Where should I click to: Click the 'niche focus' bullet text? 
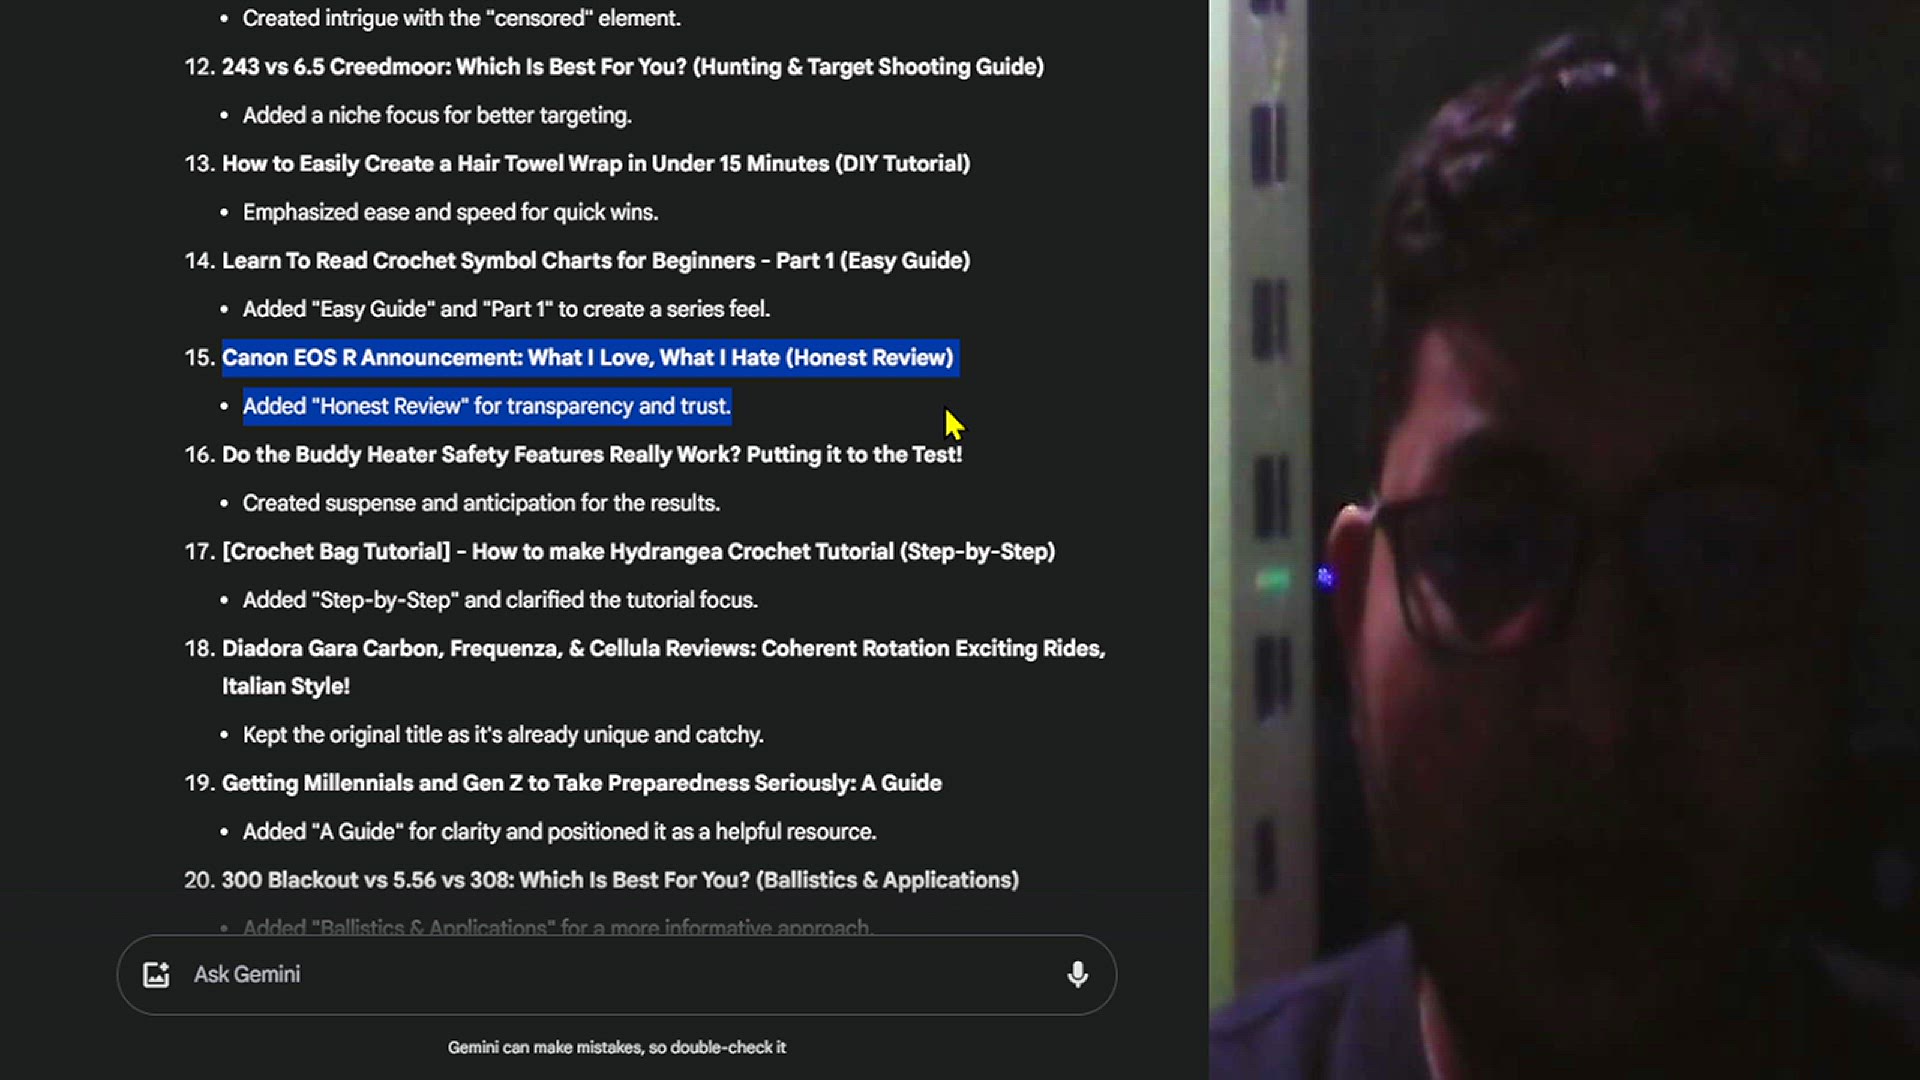[x=436, y=116]
